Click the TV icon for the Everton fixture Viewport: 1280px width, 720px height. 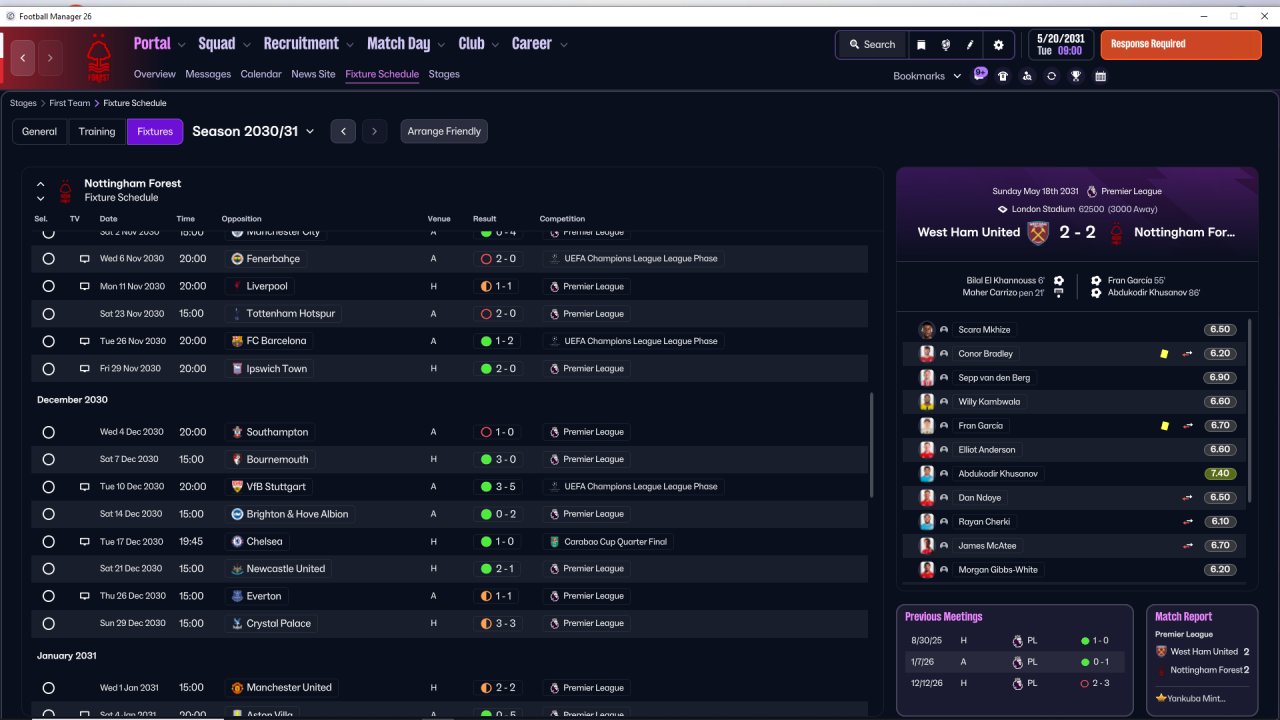coord(85,596)
